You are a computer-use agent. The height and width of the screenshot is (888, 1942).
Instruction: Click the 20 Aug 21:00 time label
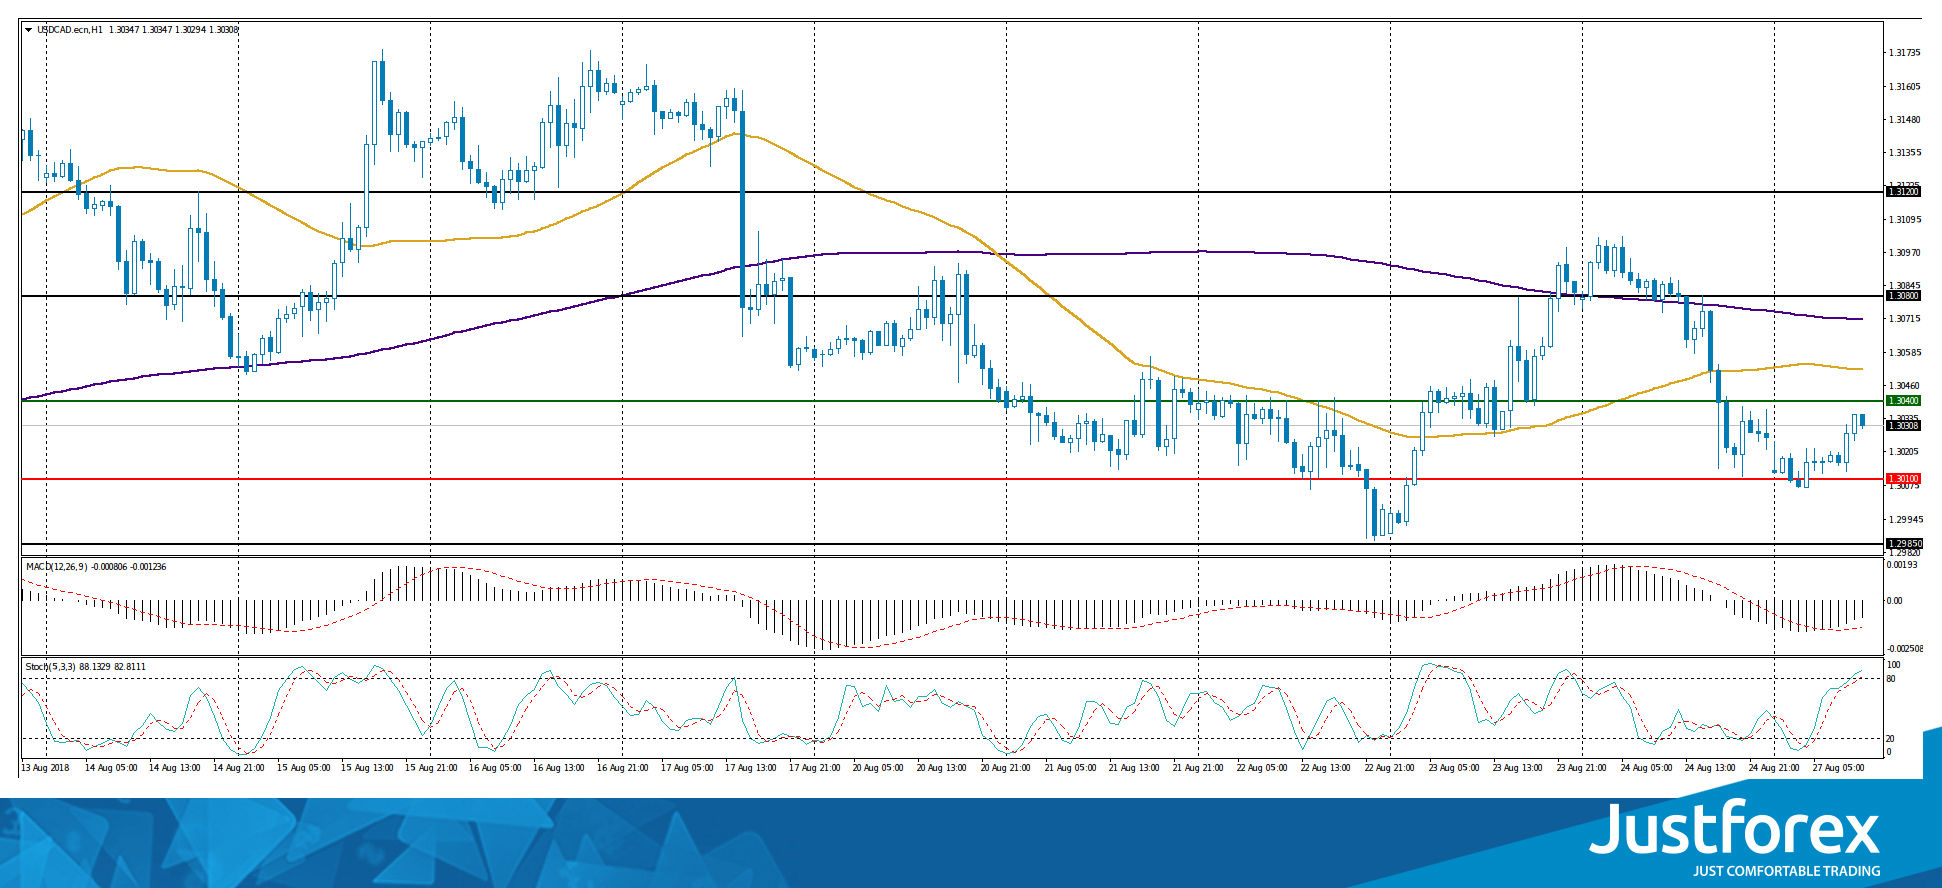pyautogui.click(x=1007, y=768)
